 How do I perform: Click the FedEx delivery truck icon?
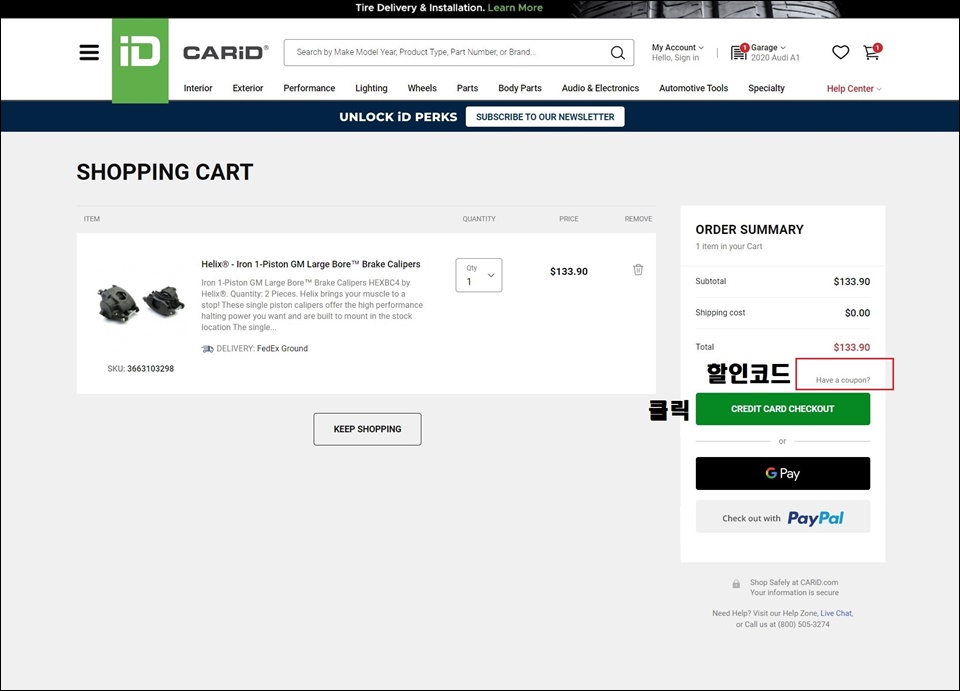(x=208, y=349)
